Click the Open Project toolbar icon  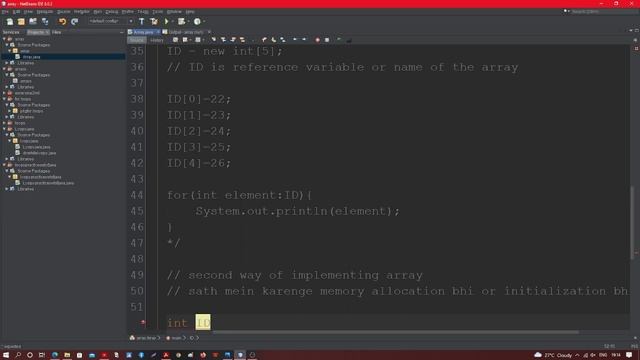pyautogui.click(x=33, y=21)
